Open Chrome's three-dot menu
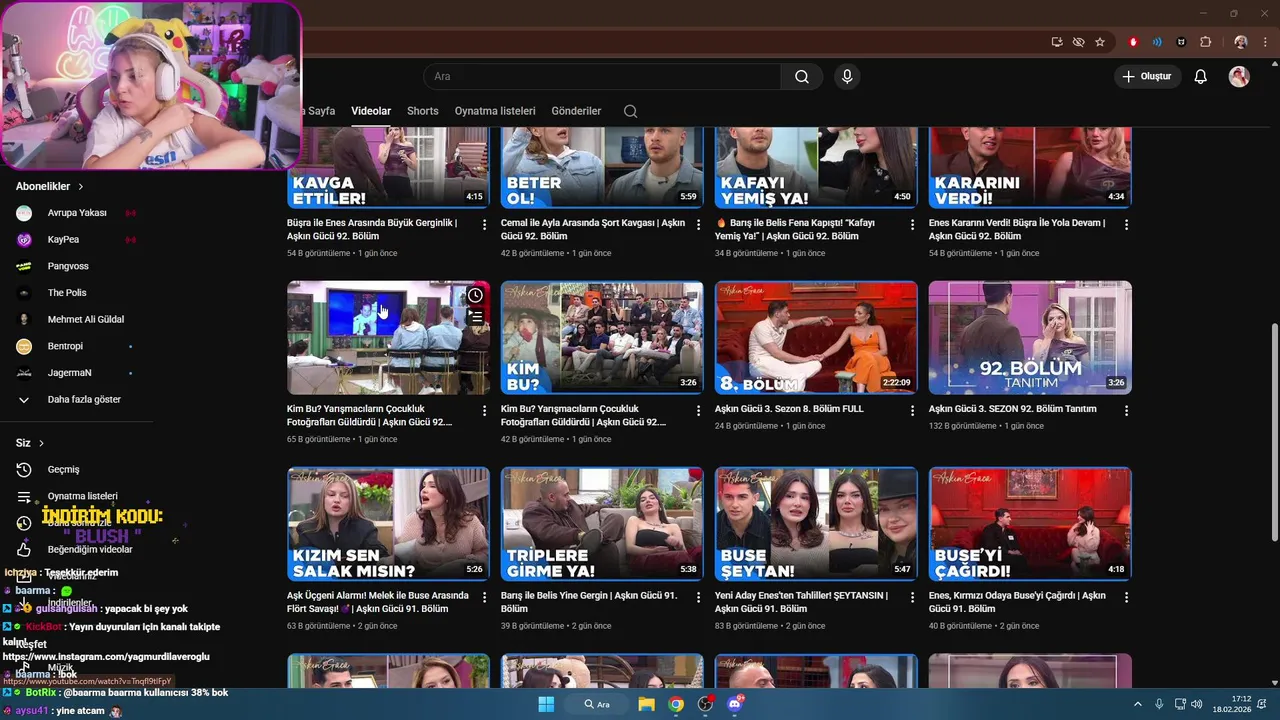The height and width of the screenshot is (720, 1280). 1264,42
